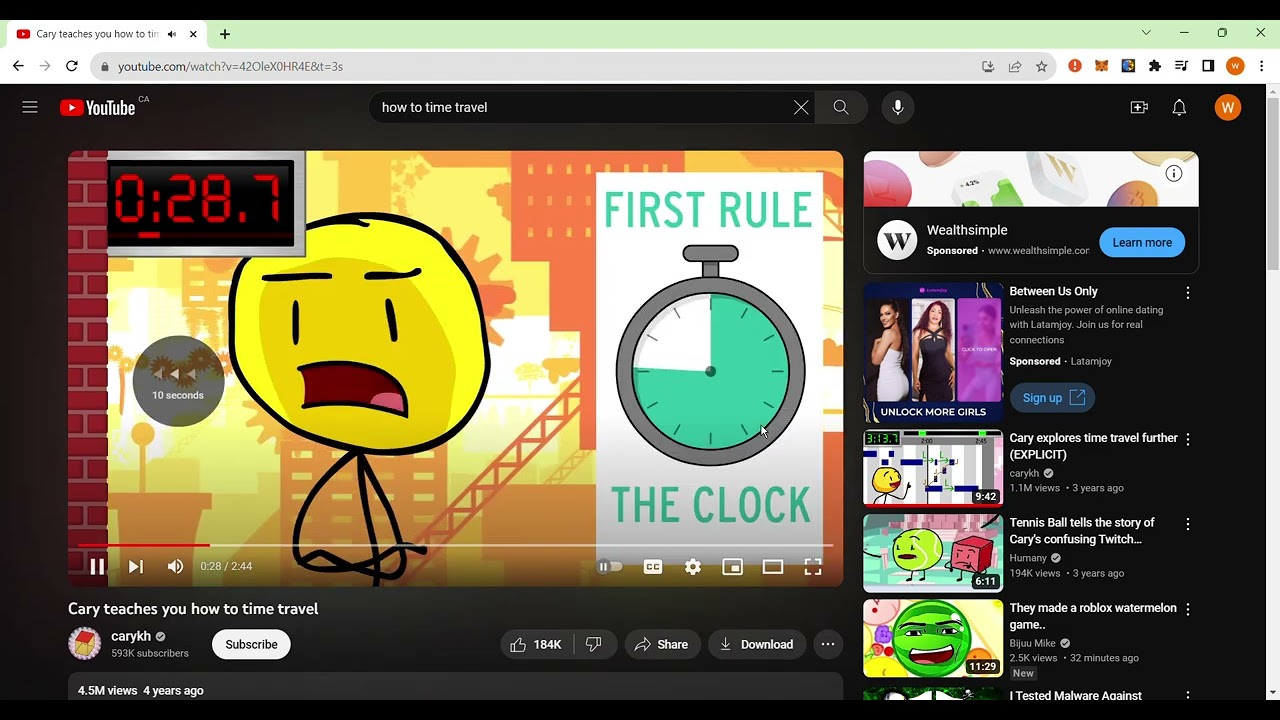The image size is (1280, 720).
Task: Seek on the red video progress bar
Action: [455, 545]
